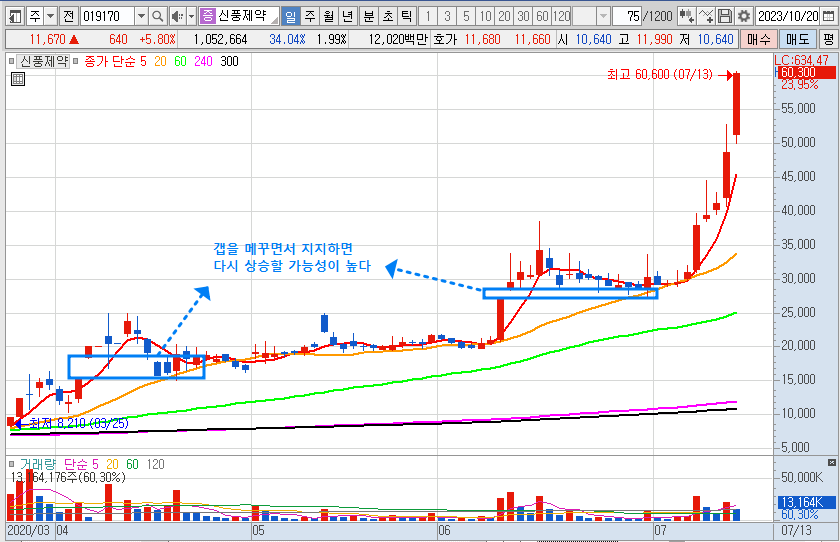Close the volume panel with X icon
Image resolution: width=840 pixels, height=542 pixels.
(831, 462)
